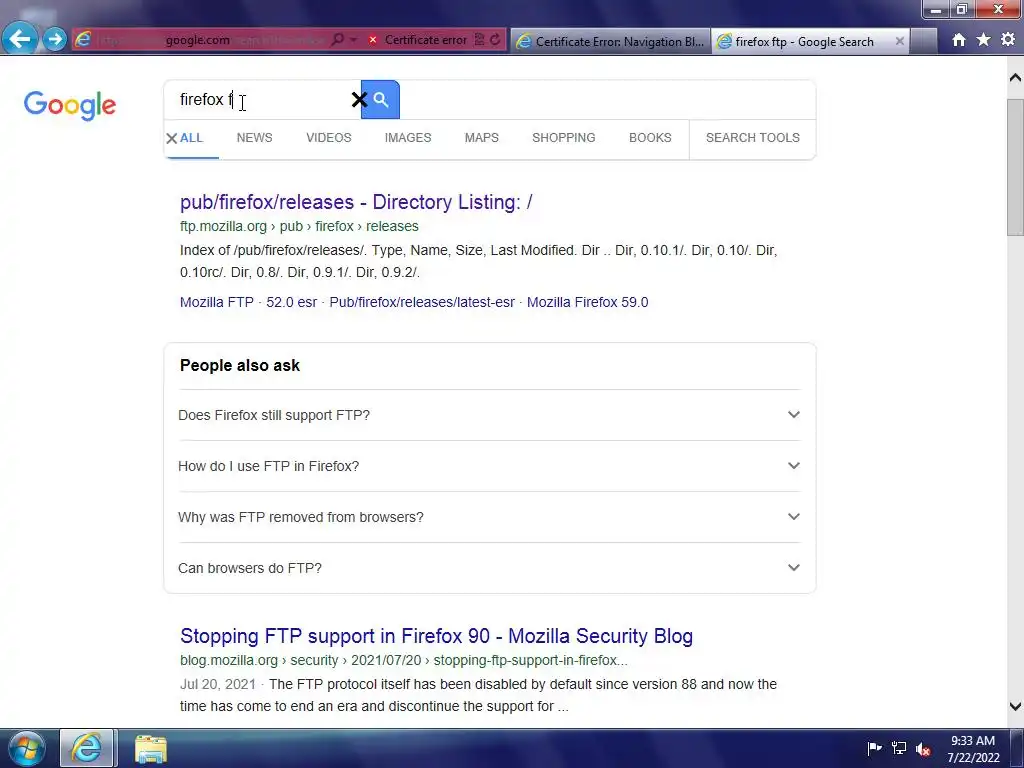Open the address bar dropdown arrow
This screenshot has height=768, width=1024.
353,40
